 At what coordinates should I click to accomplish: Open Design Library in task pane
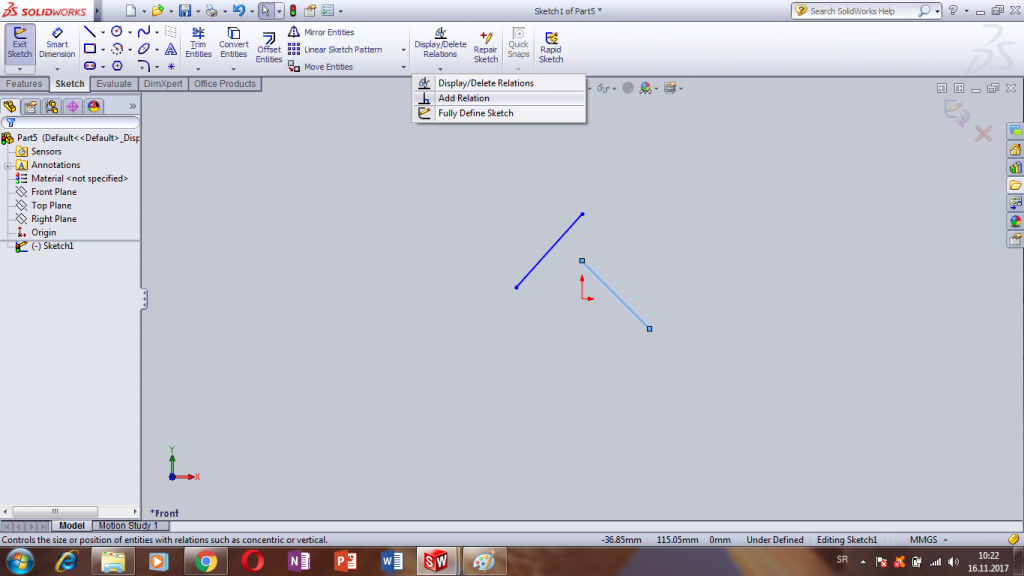(1015, 168)
